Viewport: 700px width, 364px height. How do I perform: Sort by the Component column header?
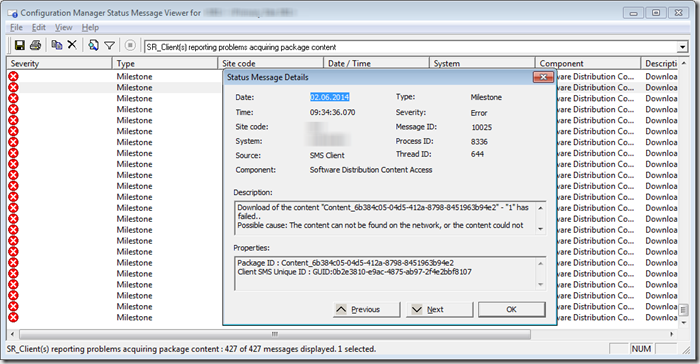point(588,63)
